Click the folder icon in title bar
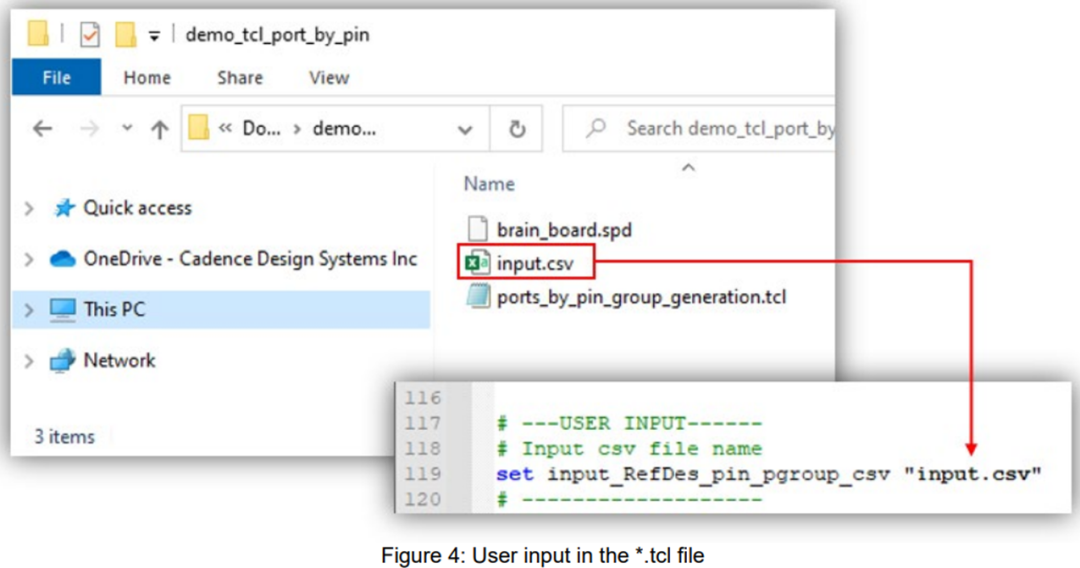Viewport: 1080px width, 568px height. [38, 33]
